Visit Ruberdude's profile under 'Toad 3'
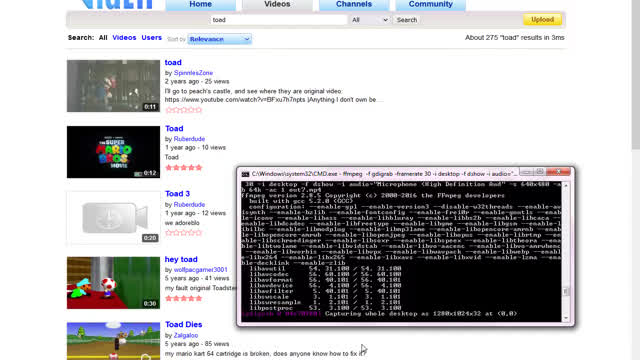The image size is (640, 360). point(189,204)
